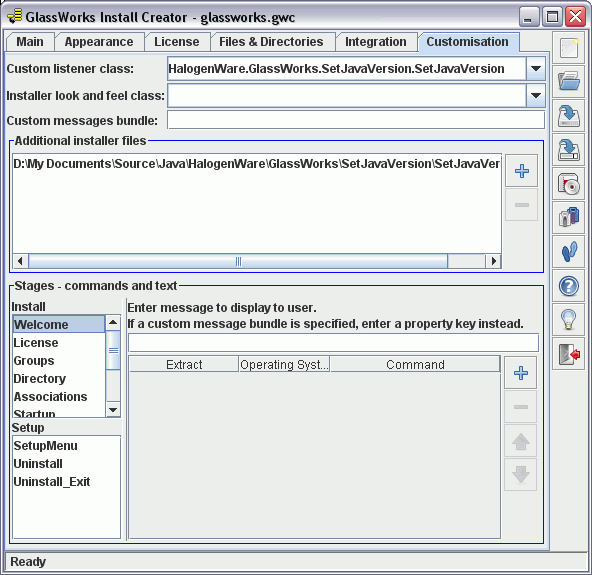Click the Install list scroll up arrow
Viewport: 592px width, 575px height.
113,322
